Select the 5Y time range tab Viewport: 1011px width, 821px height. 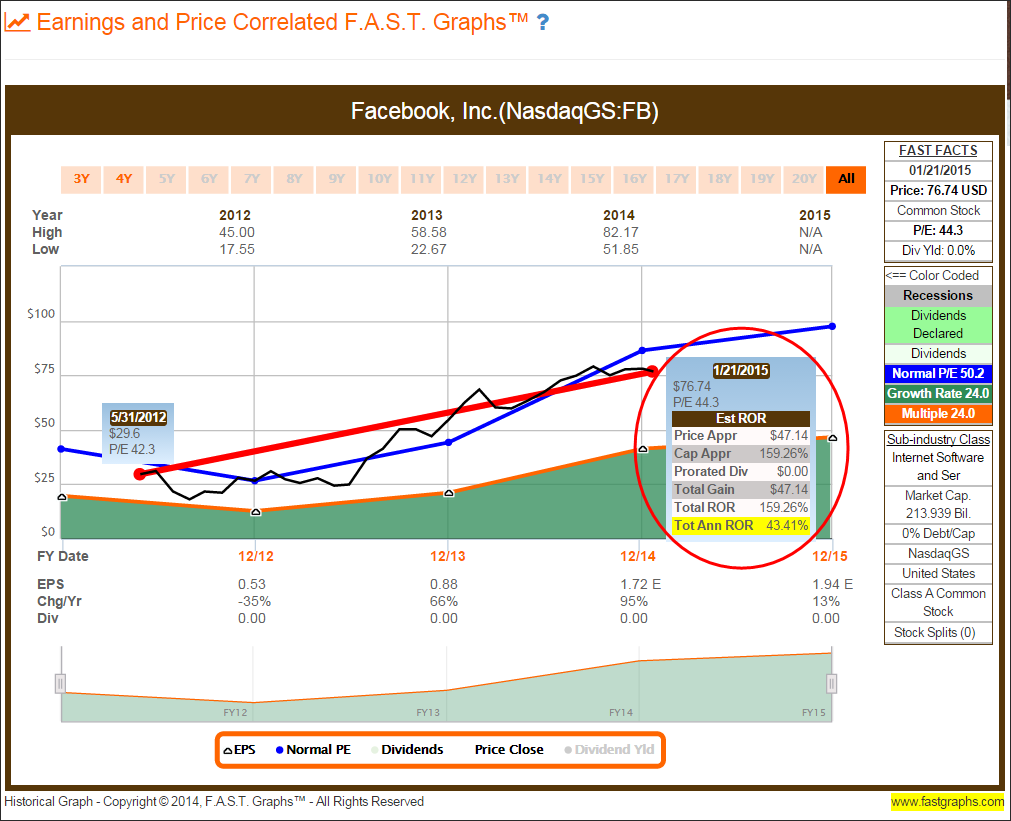(x=166, y=179)
